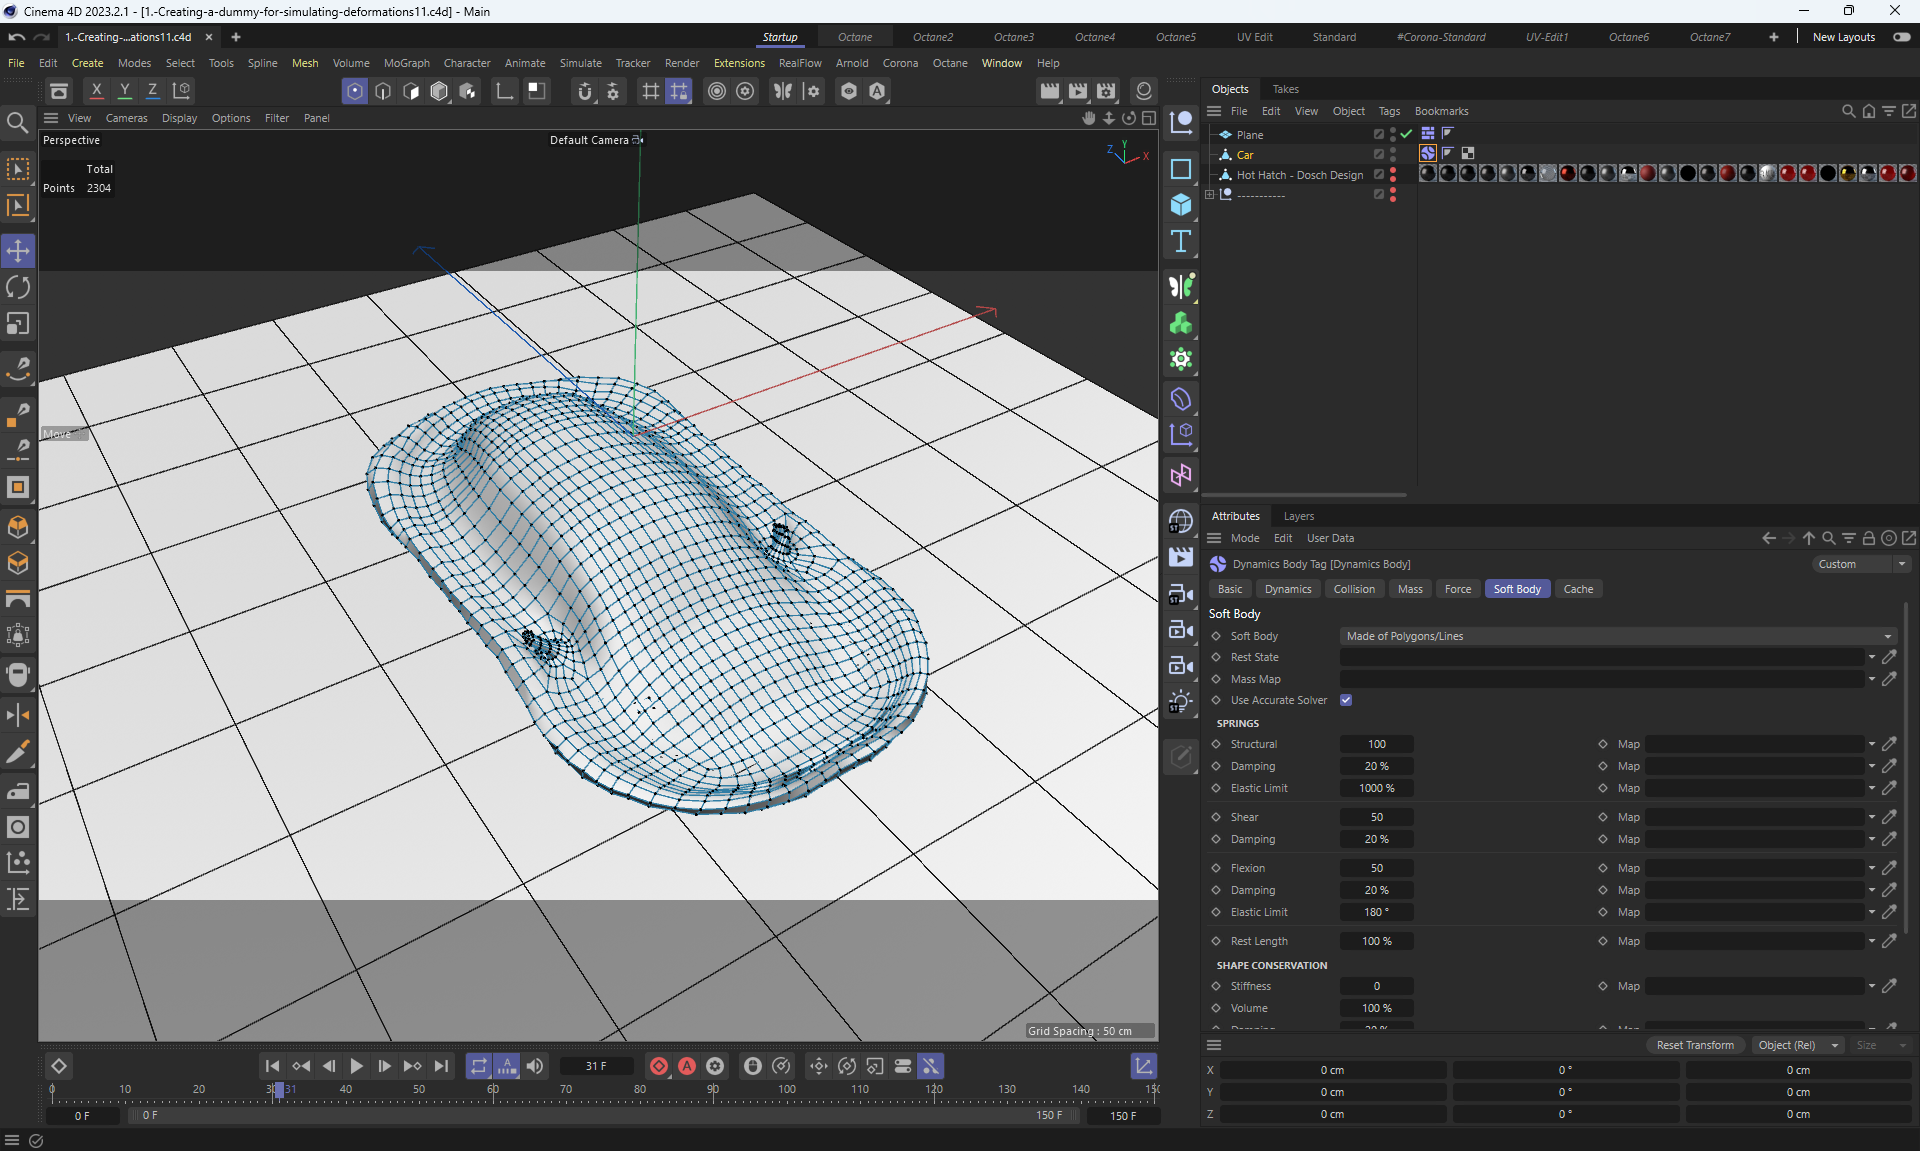Click the Structural springs value field
Screen dimensions: 1920x1151
[x=1376, y=744]
